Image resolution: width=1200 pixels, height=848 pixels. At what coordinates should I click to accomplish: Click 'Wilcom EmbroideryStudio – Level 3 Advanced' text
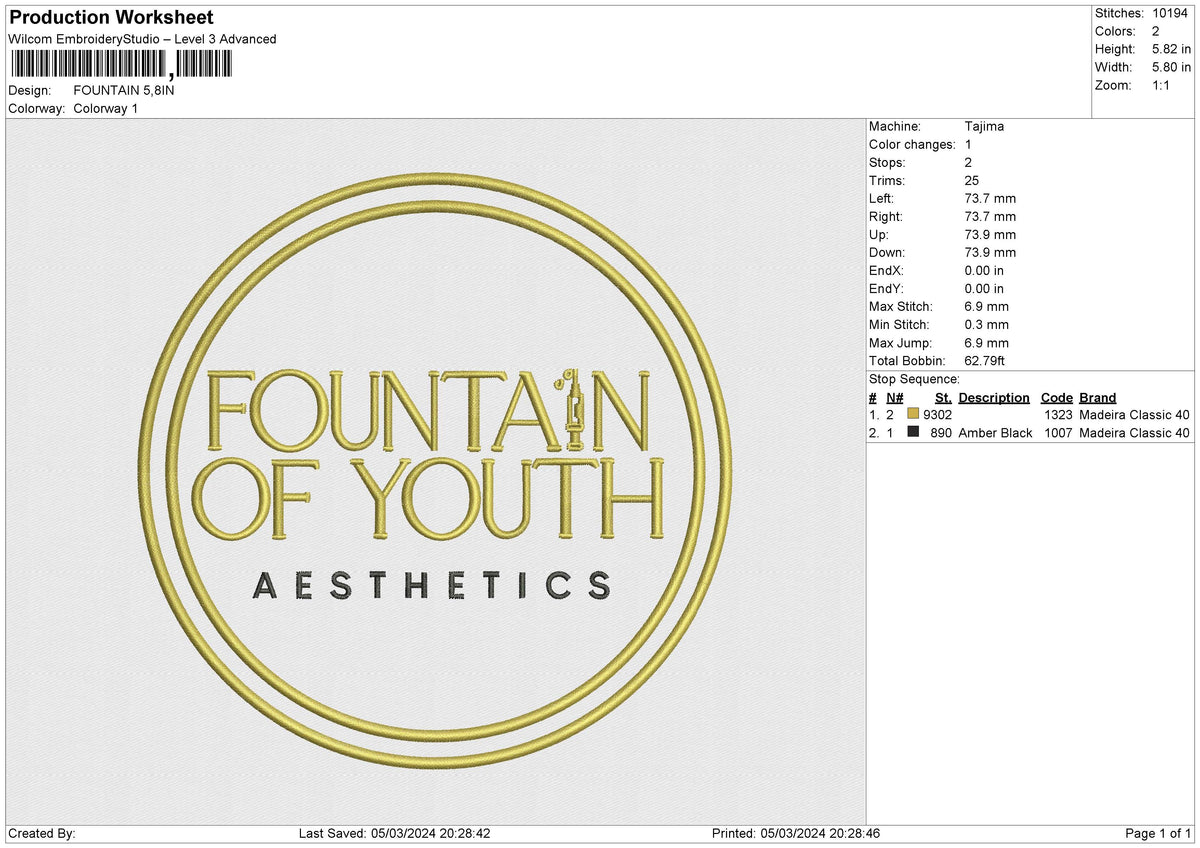[142, 39]
